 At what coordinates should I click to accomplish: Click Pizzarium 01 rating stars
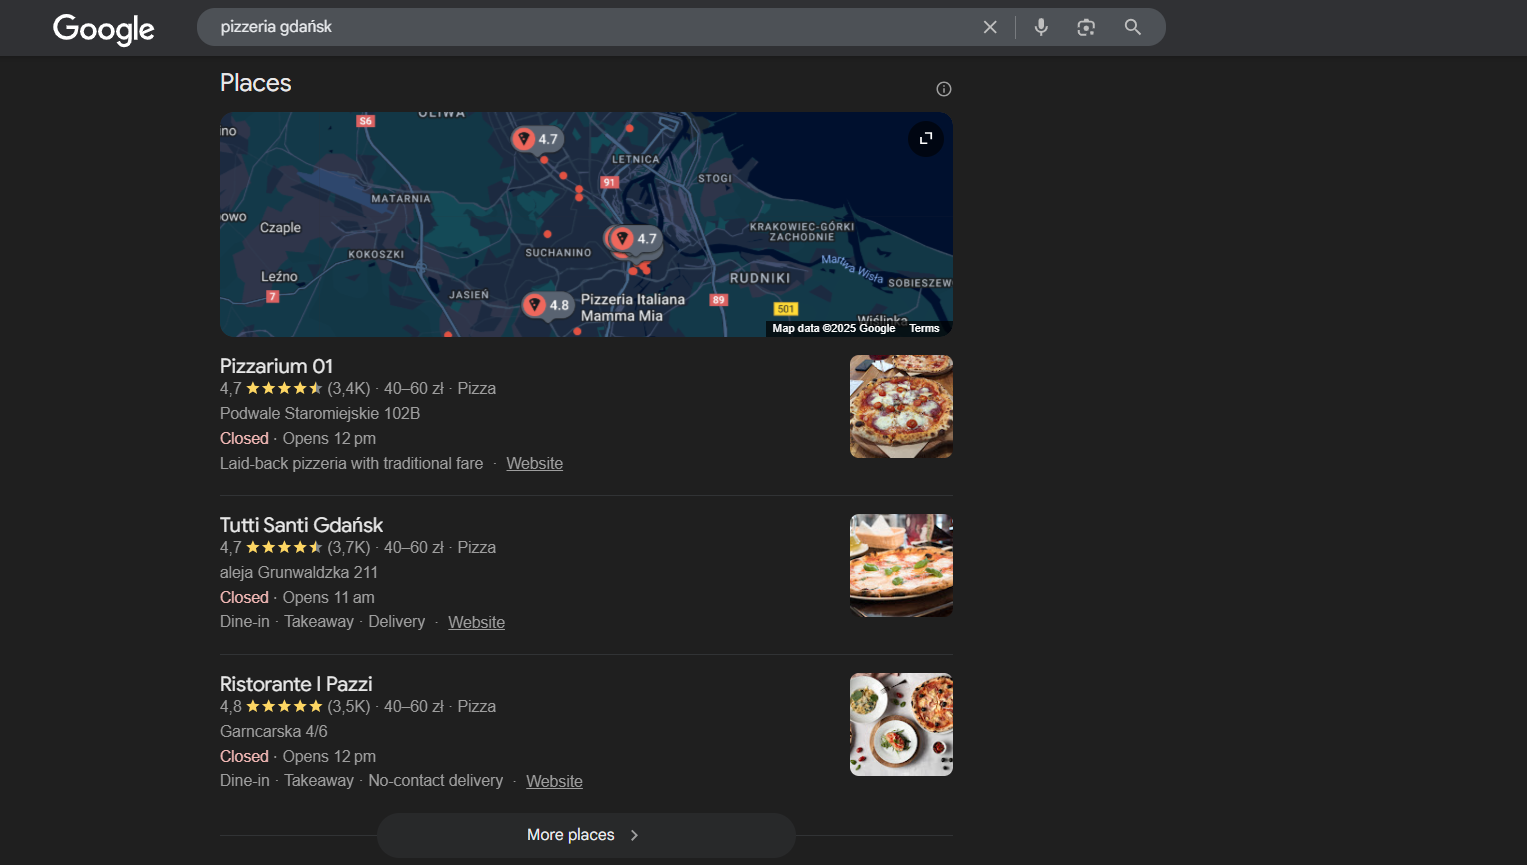click(284, 388)
